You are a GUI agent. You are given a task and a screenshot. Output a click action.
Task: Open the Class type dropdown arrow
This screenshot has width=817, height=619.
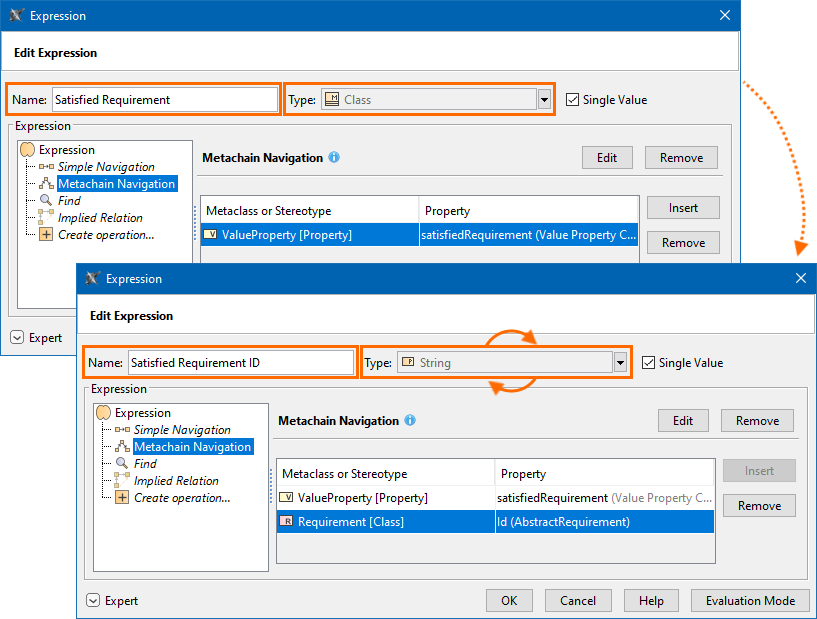(x=545, y=100)
